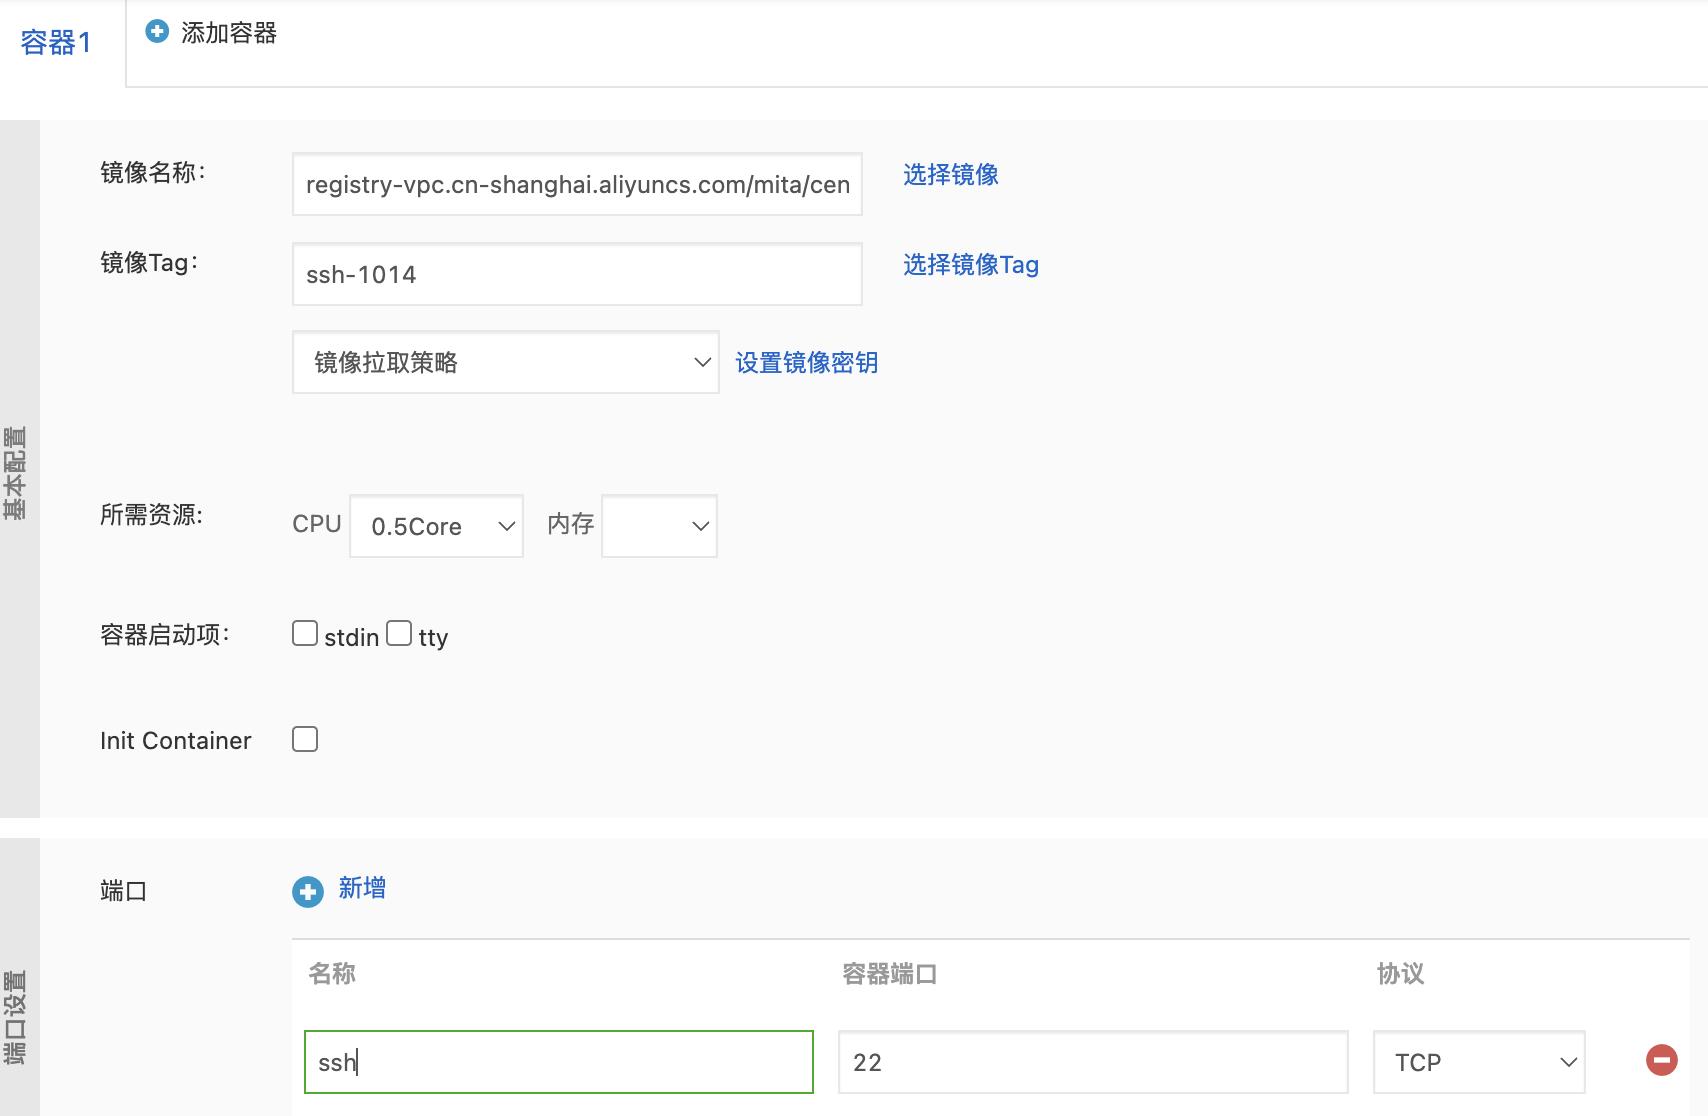The height and width of the screenshot is (1116, 1708).
Task: Click the 名称 column header
Action: pyautogui.click(x=332, y=974)
